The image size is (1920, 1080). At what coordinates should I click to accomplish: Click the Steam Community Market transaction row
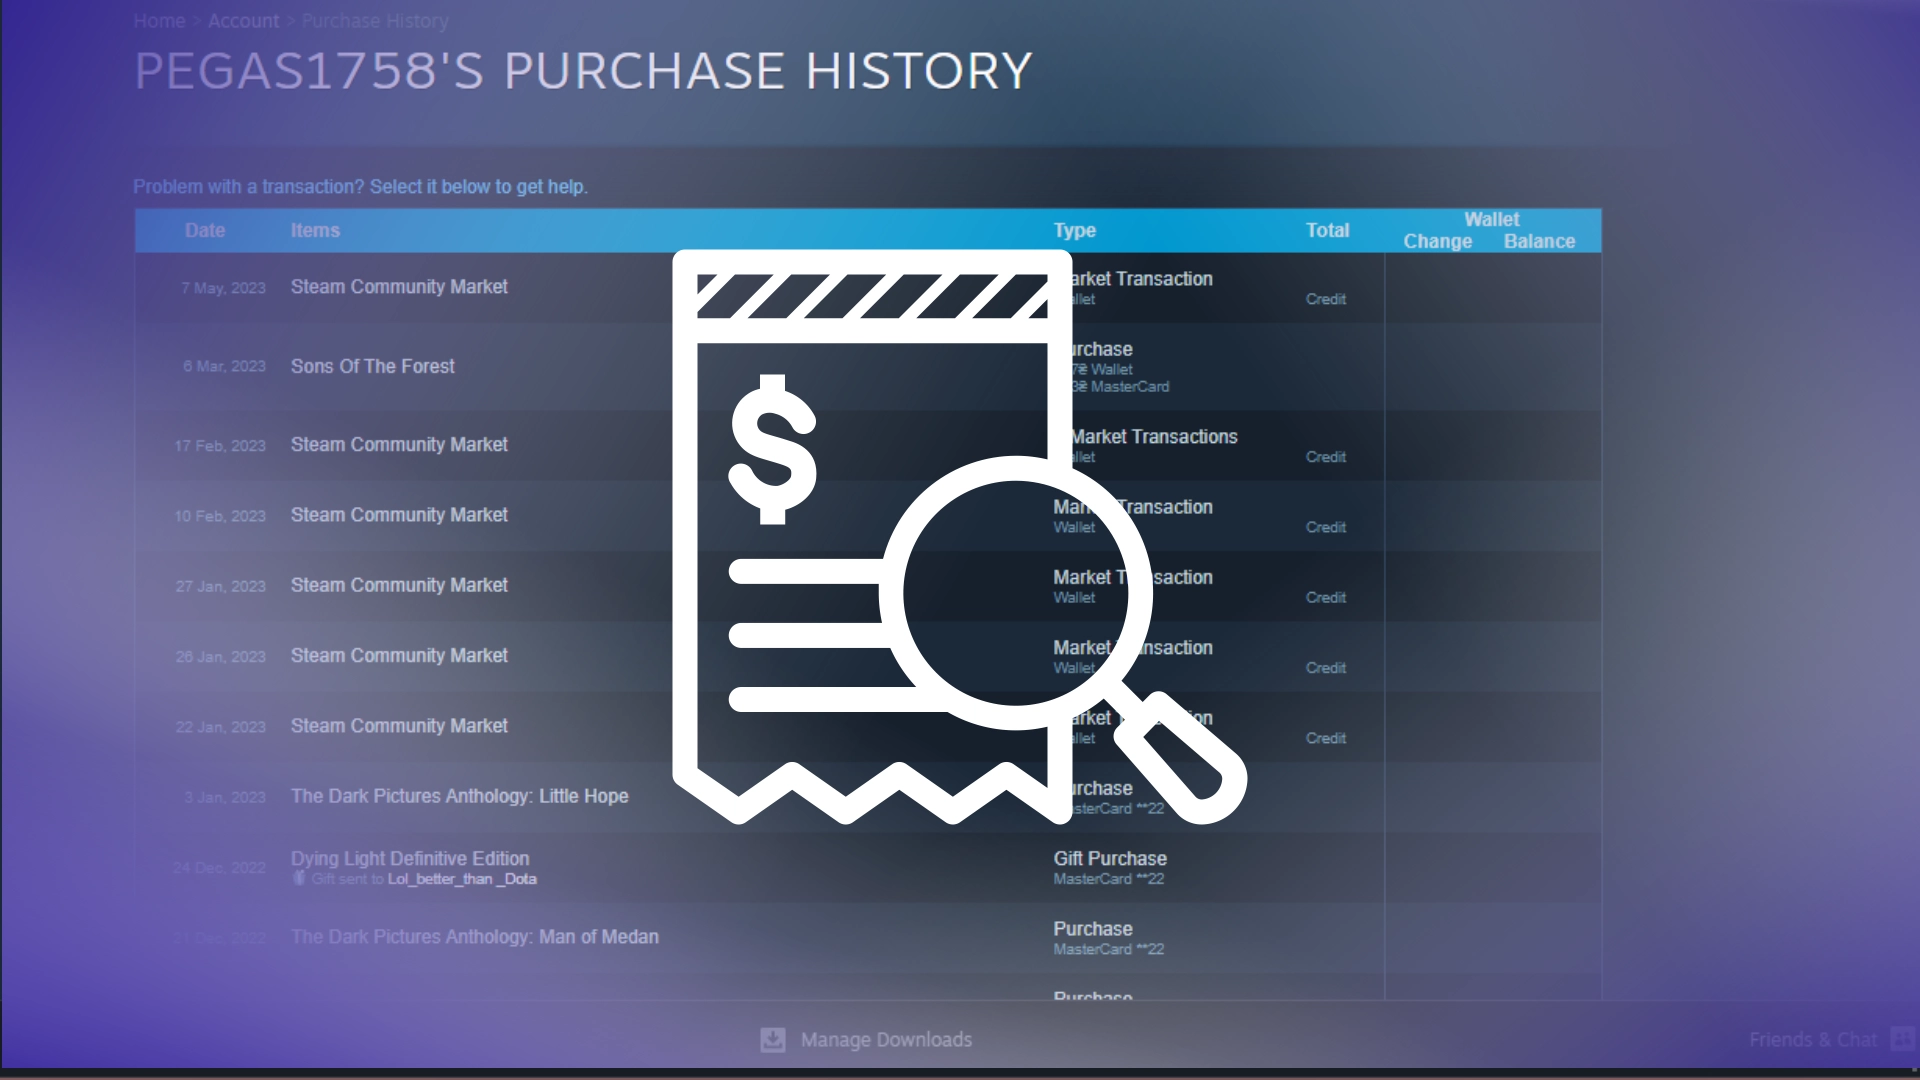[x=398, y=286]
